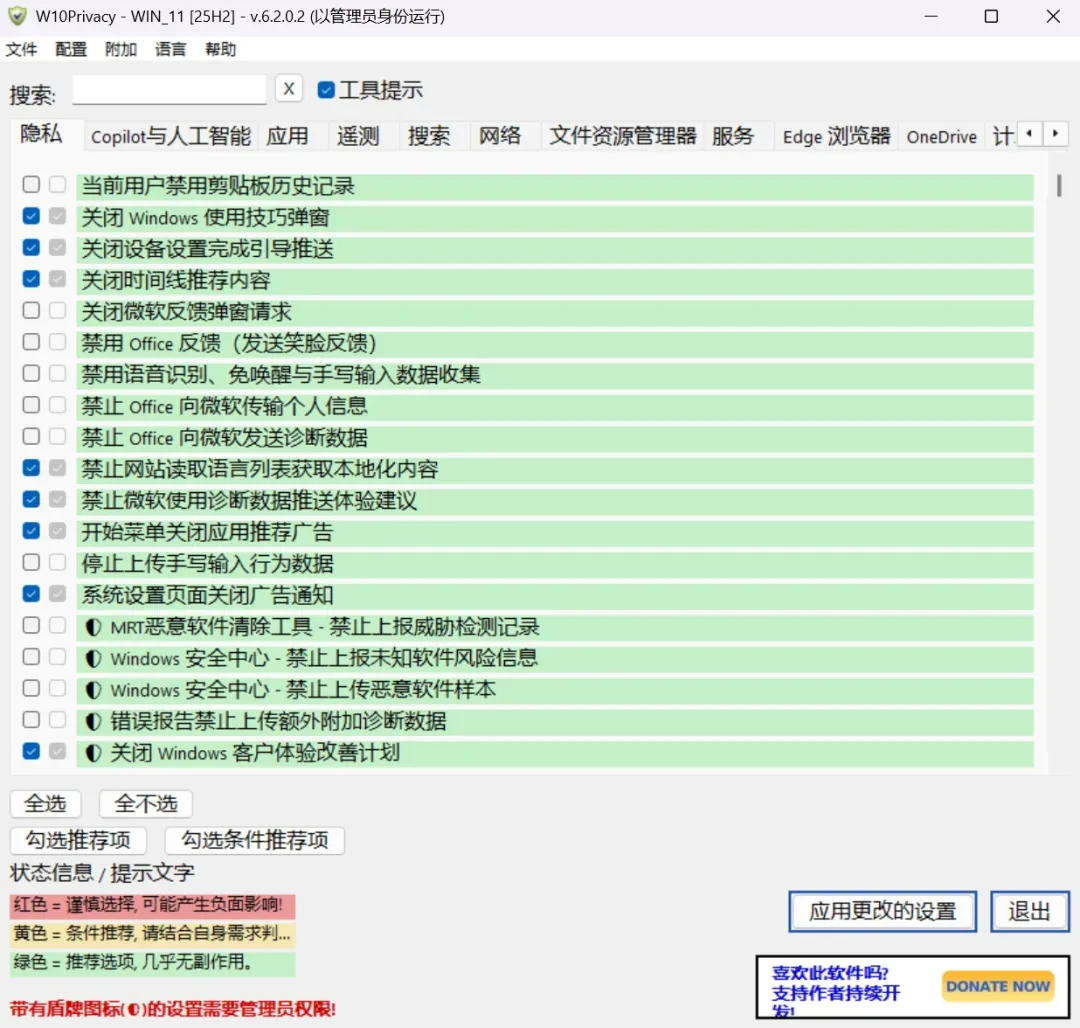Switch to Copilot与人工智能 tab
Image resolution: width=1080 pixels, height=1028 pixels.
(x=171, y=136)
